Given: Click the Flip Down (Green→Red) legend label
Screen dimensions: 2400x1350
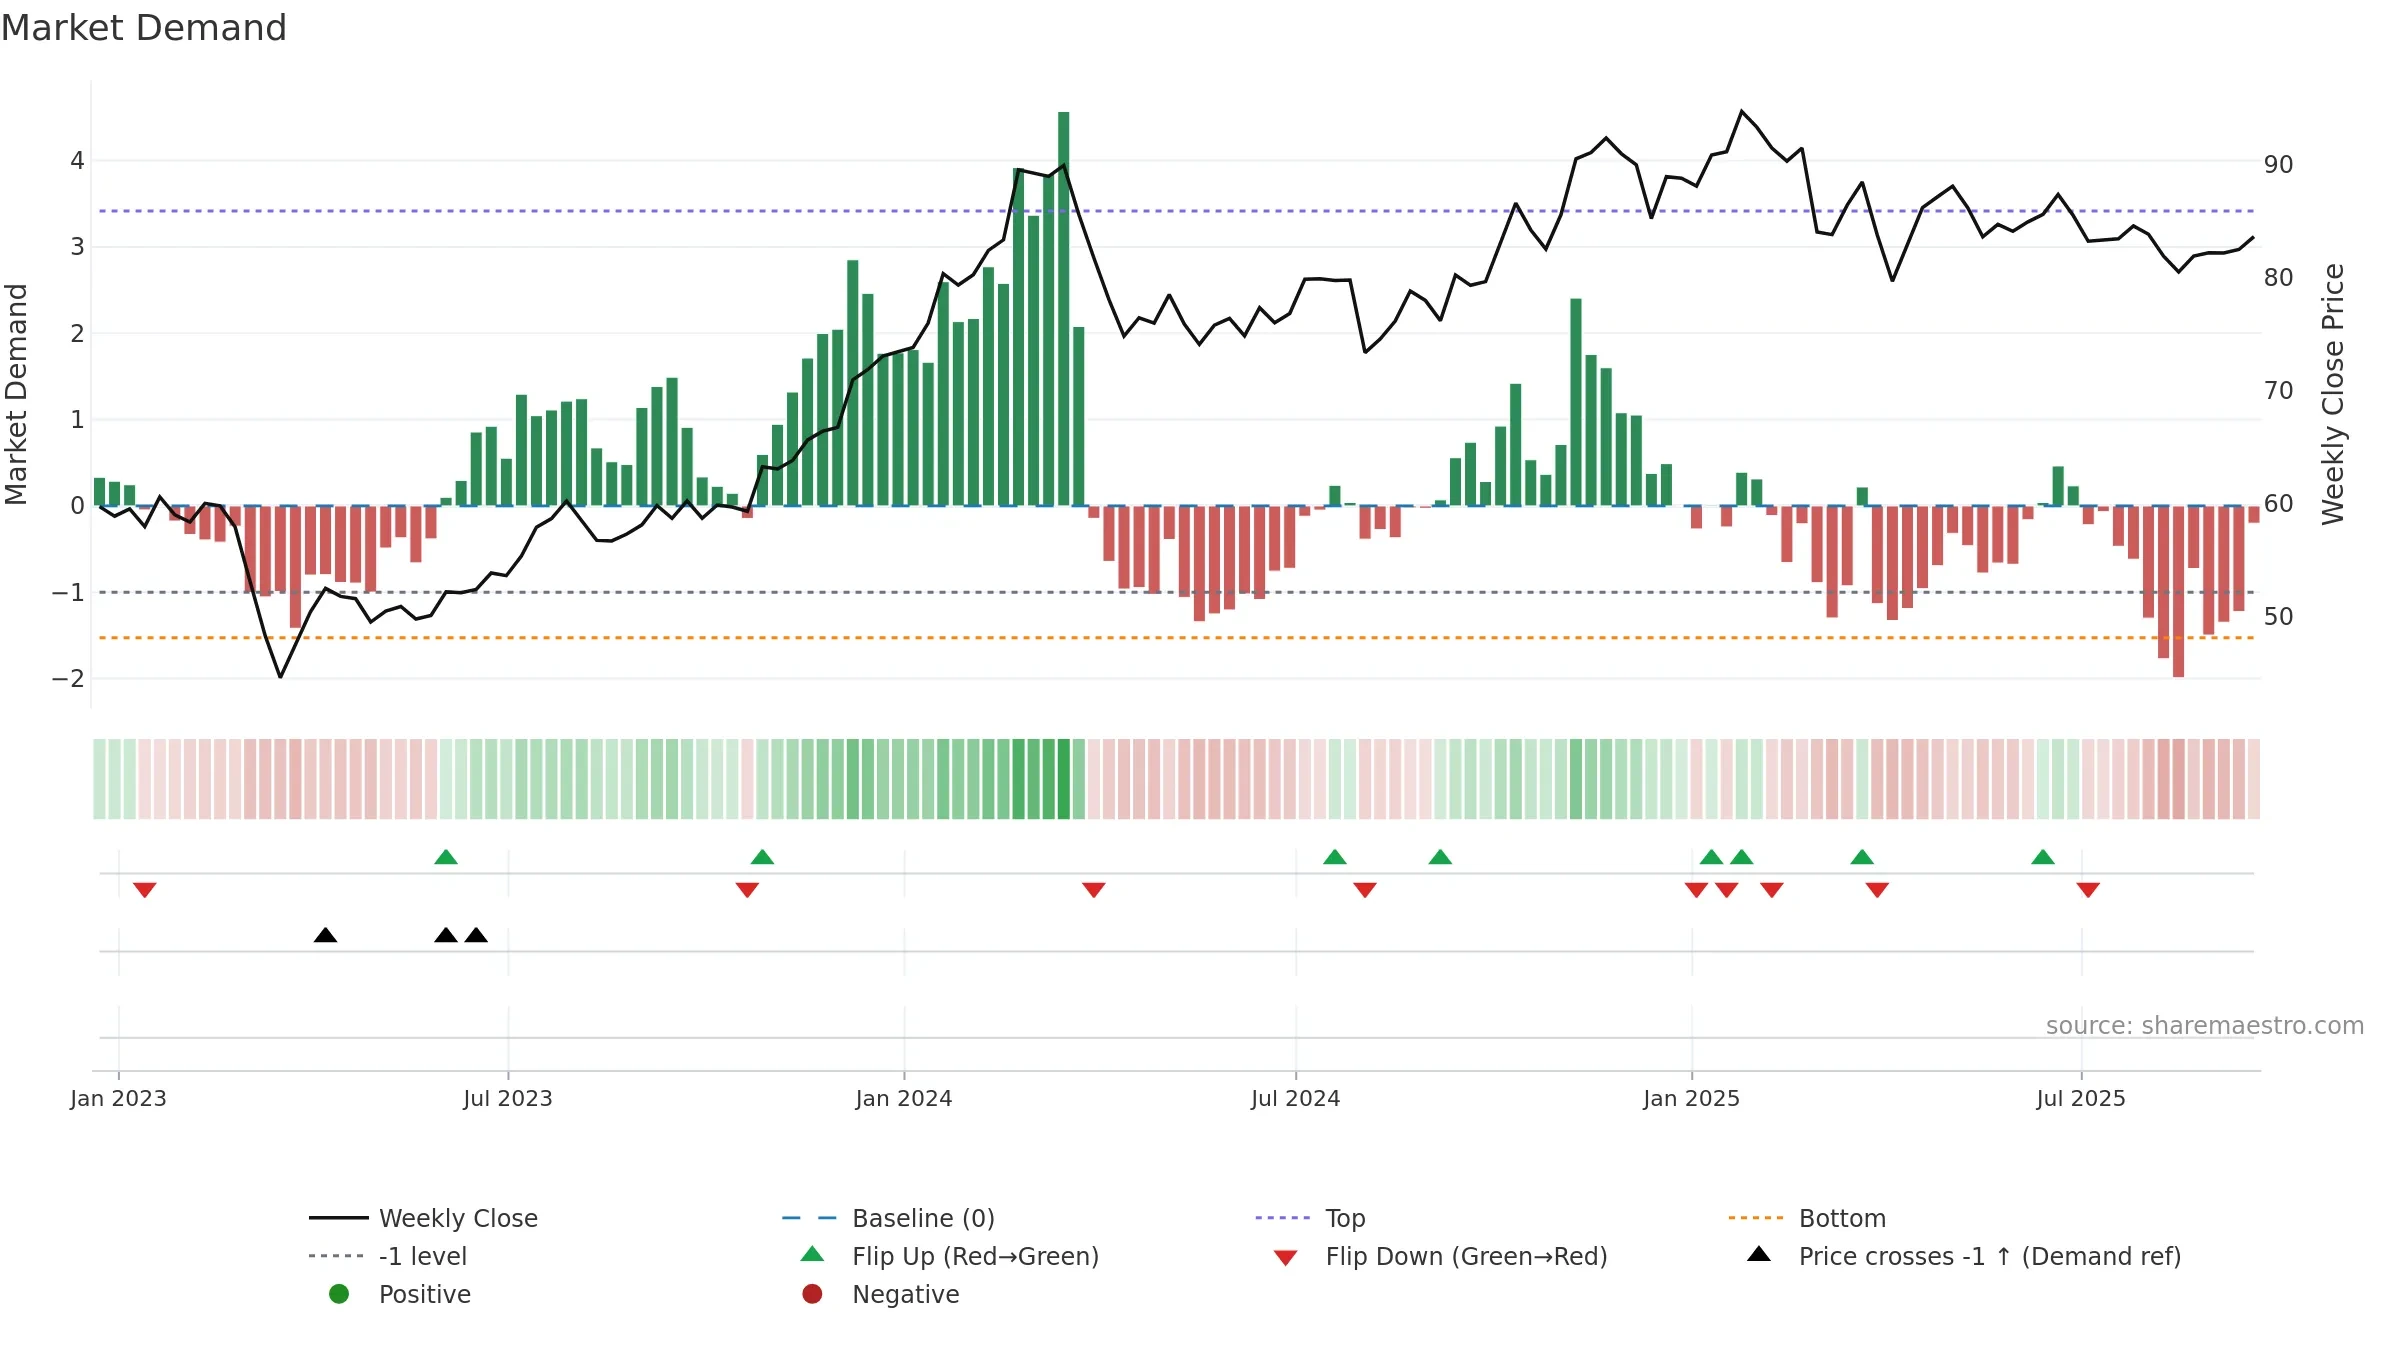Looking at the screenshot, I should [1466, 1256].
